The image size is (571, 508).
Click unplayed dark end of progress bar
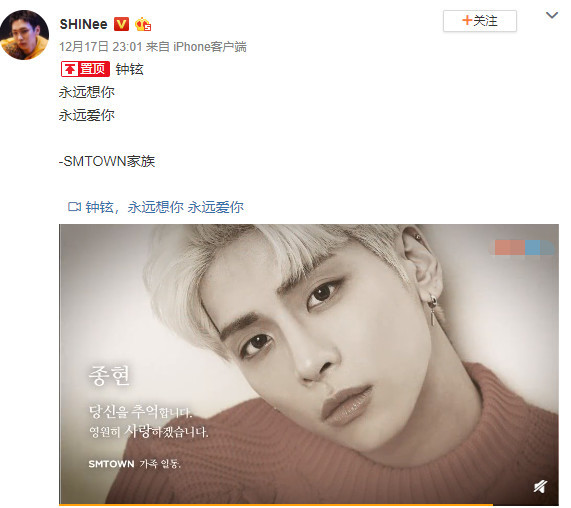coord(526,505)
